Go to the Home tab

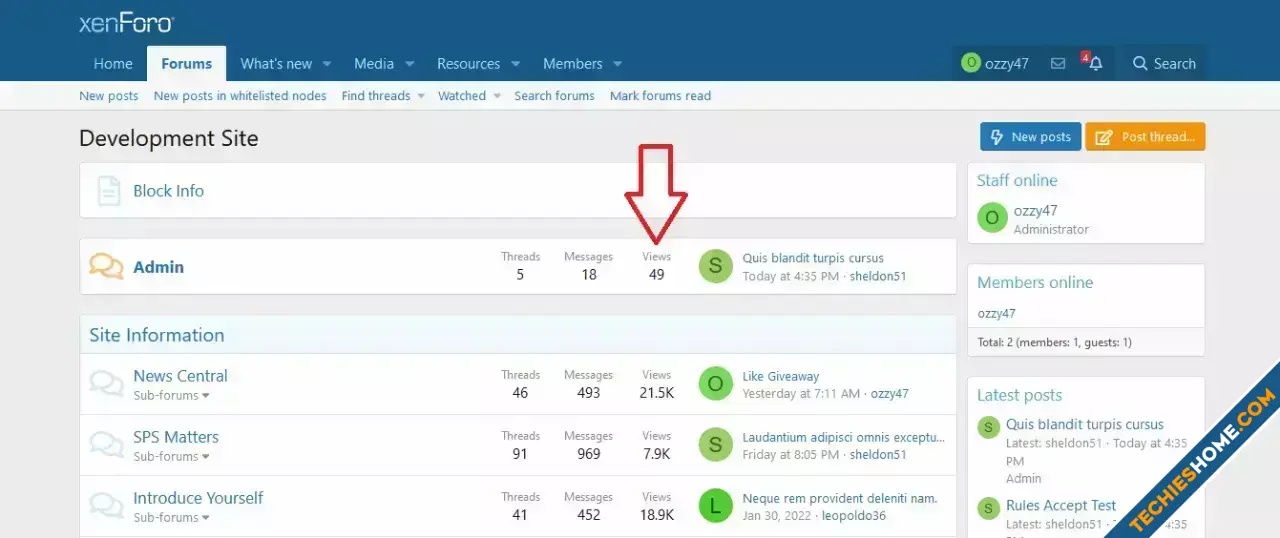pos(113,63)
